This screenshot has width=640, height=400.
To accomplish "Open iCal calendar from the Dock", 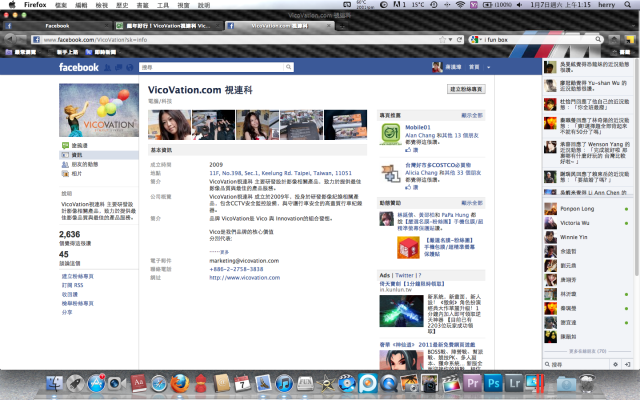I will 242,384.
